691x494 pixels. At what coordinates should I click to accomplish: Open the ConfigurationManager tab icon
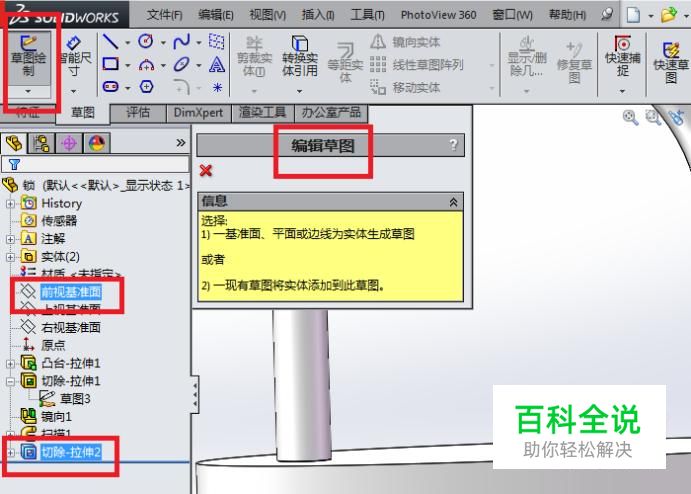[69, 143]
